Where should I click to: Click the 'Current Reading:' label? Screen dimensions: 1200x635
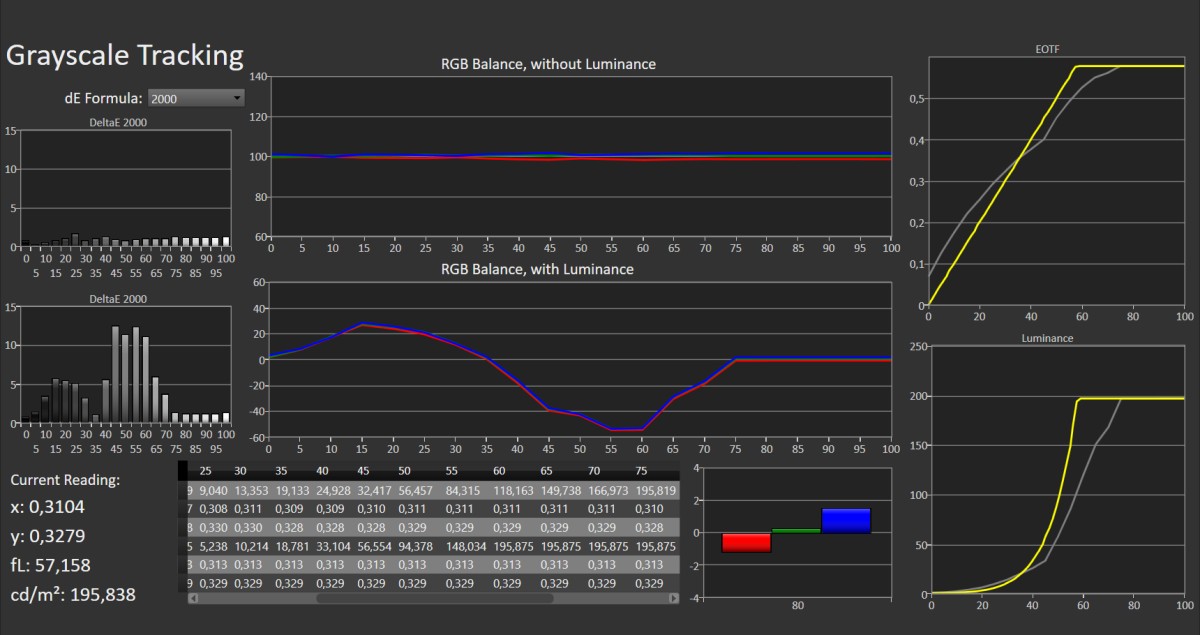pyautogui.click(x=63, y=479)
